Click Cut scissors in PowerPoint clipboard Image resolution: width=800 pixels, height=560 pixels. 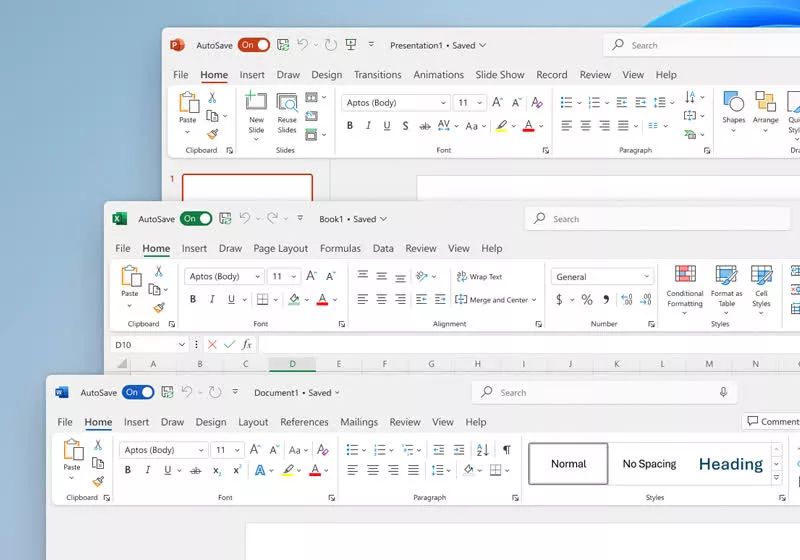(x=212, y=97)
